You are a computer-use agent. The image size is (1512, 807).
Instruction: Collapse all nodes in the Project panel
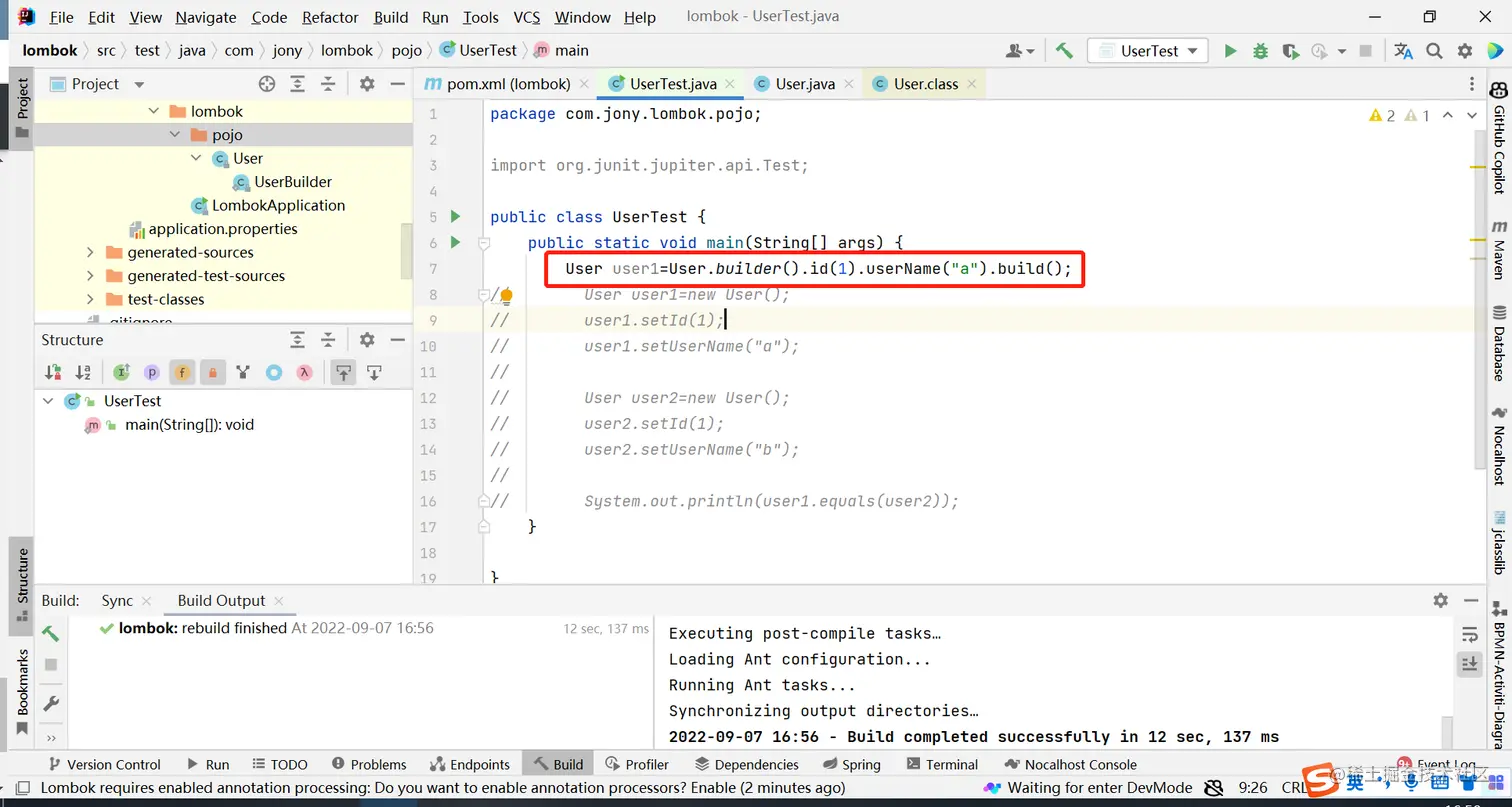tap(329, 84)
